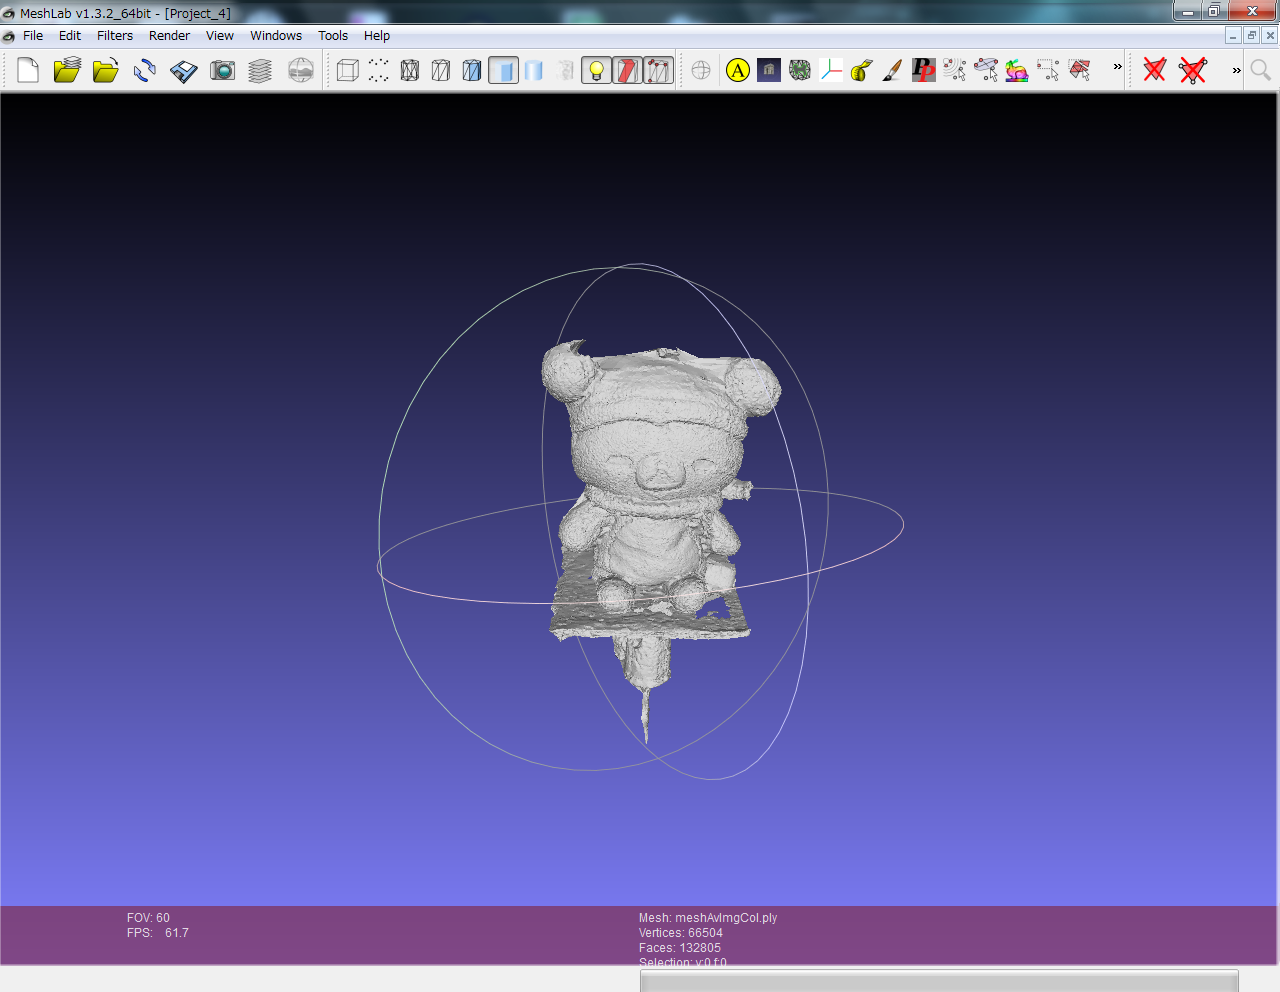
Task: Toggle the Light on/off bulb
Action: (x=596, y=70)
